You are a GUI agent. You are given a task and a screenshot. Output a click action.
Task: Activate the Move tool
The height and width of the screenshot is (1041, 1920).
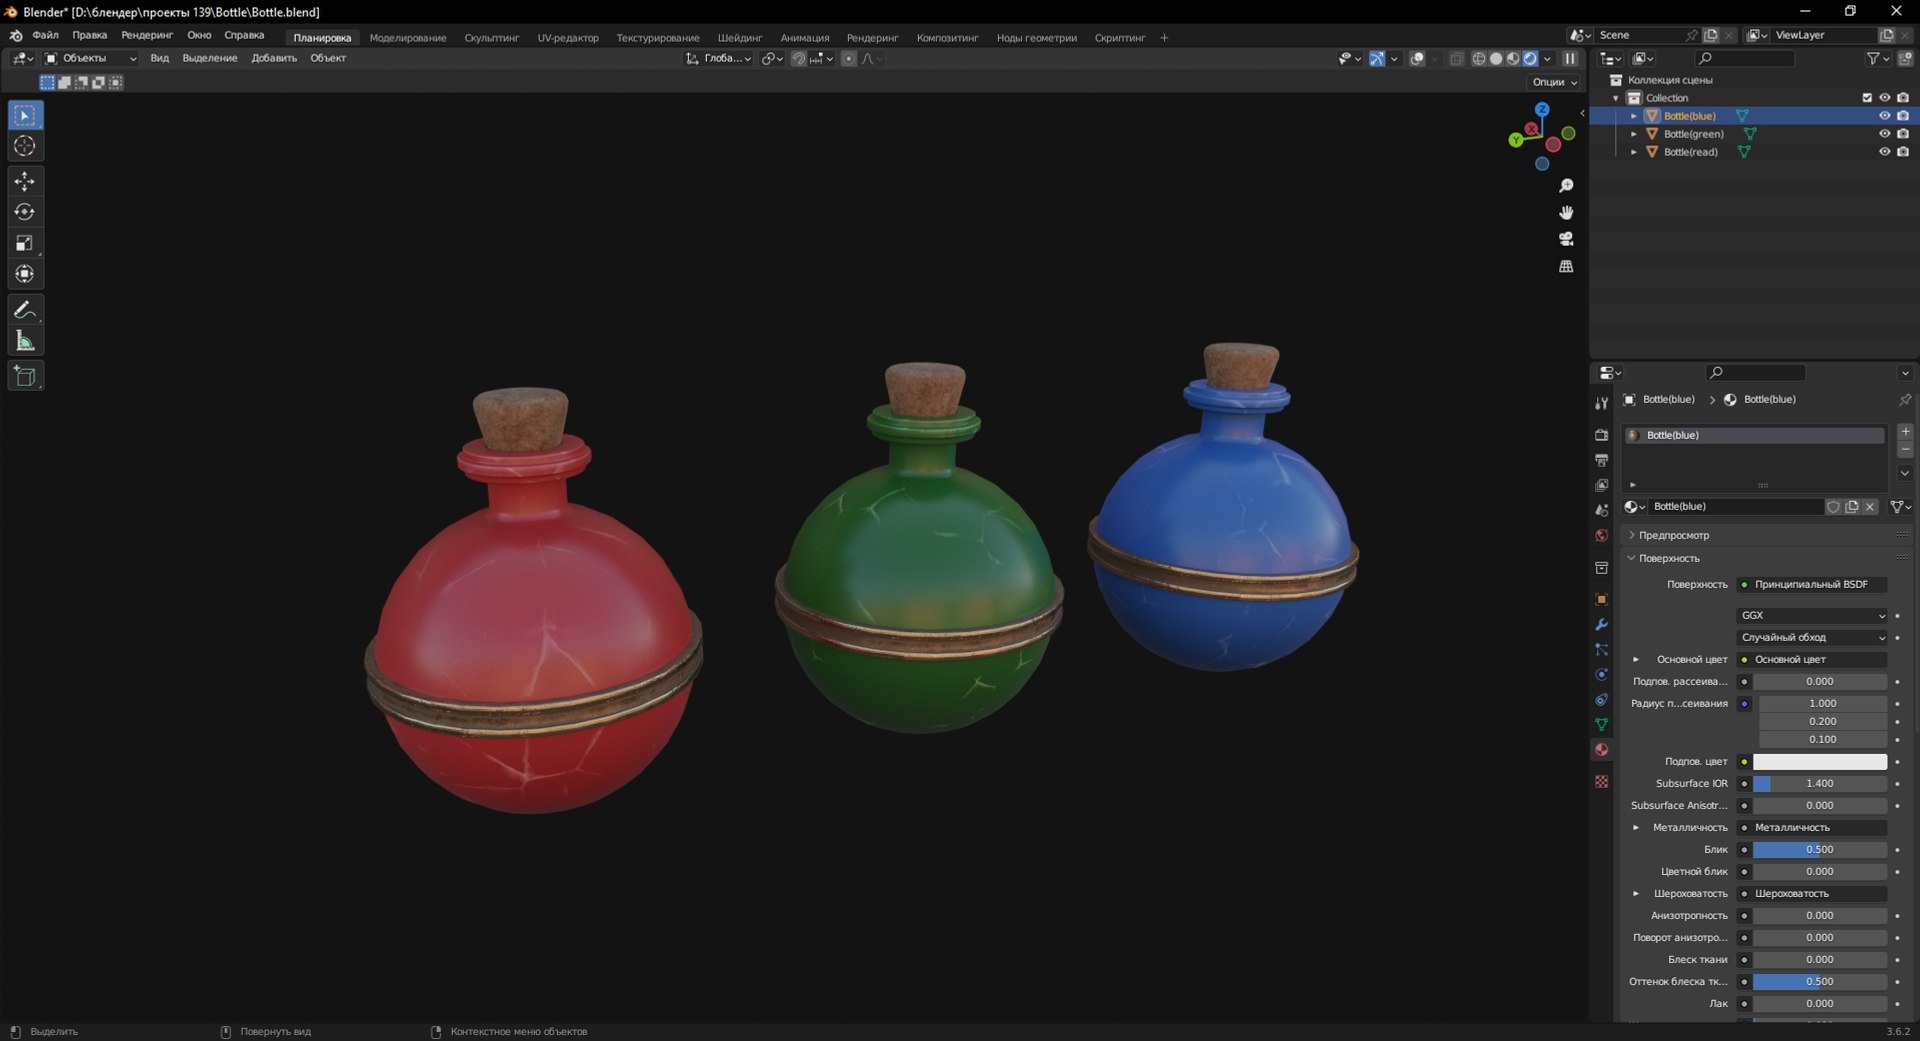point(25,181)
